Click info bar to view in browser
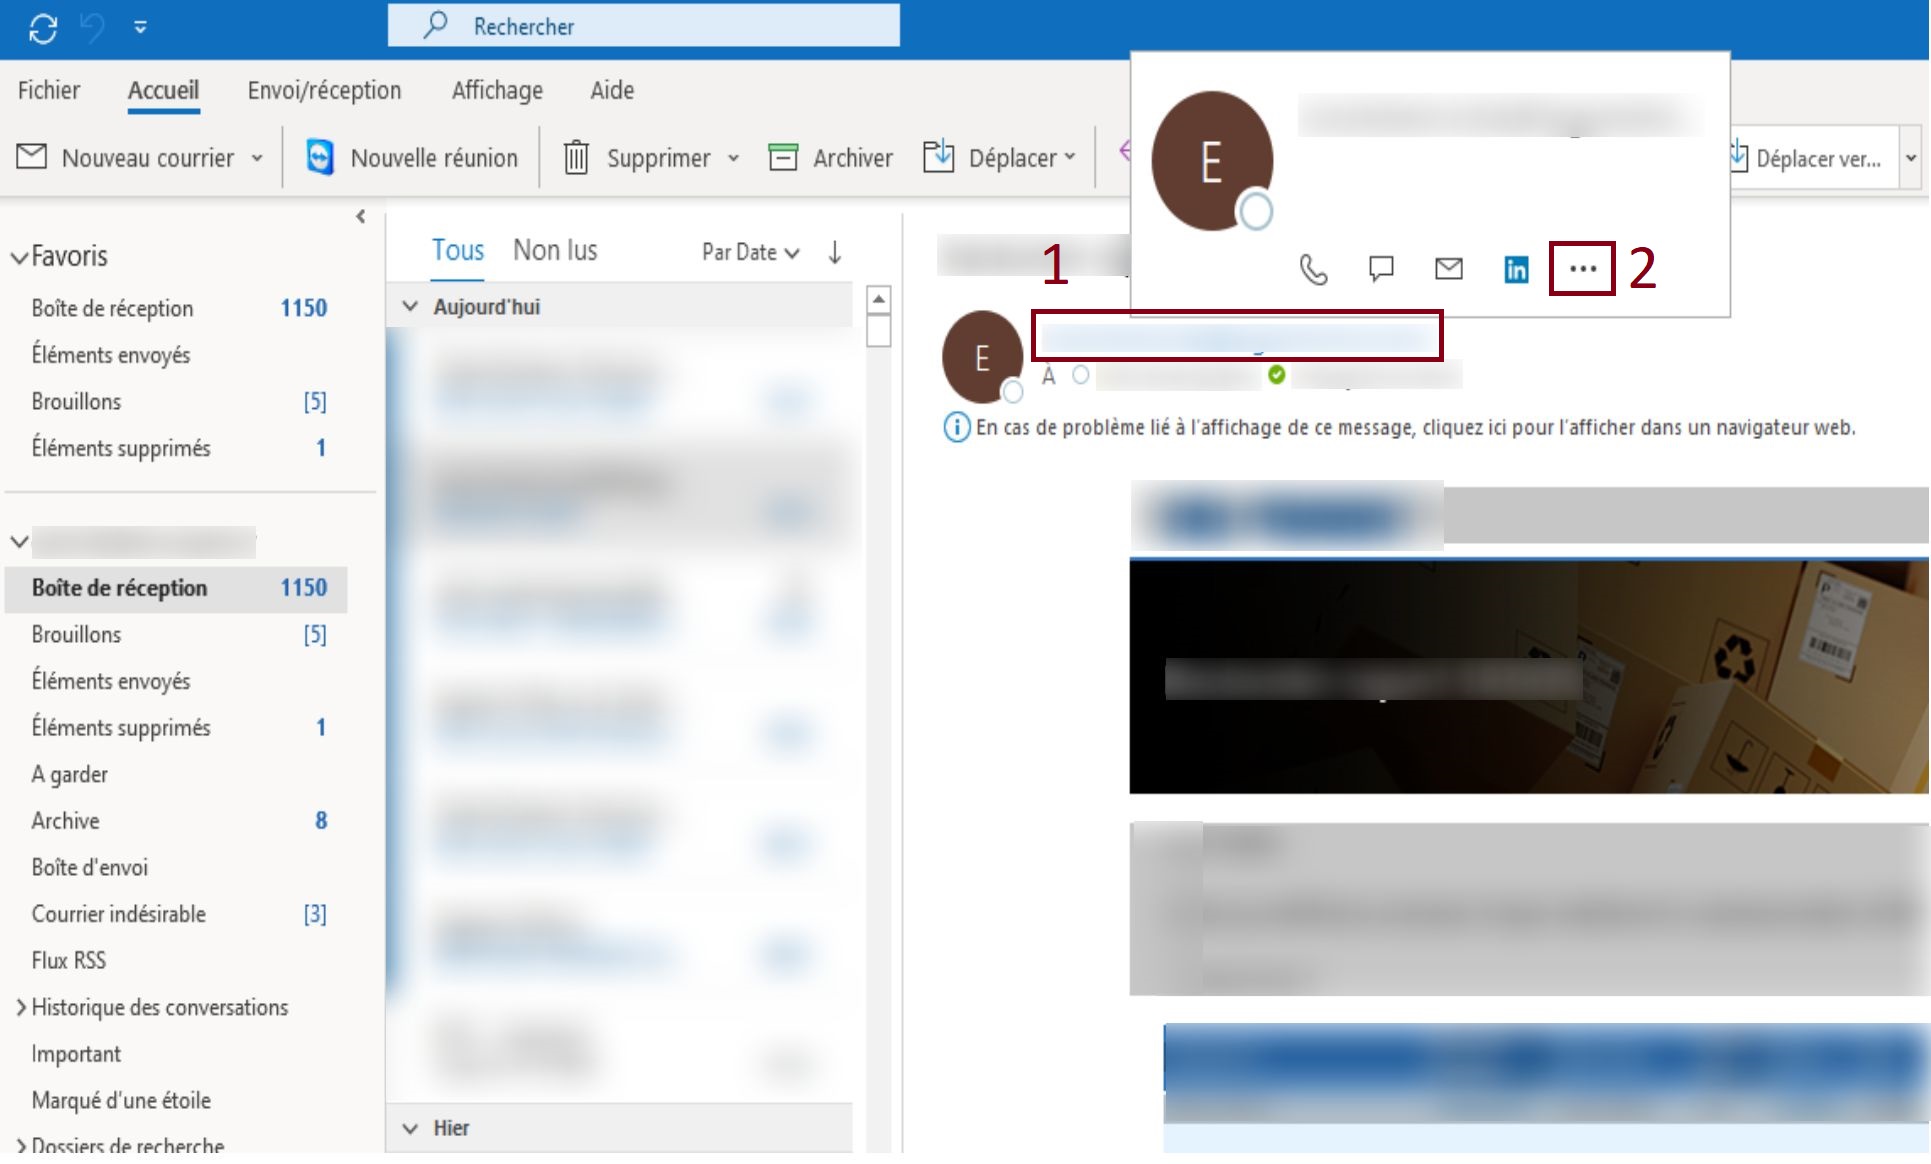Image resolution: width=1931 pixels, height=1164 pixels. [x=1414, y=428]
